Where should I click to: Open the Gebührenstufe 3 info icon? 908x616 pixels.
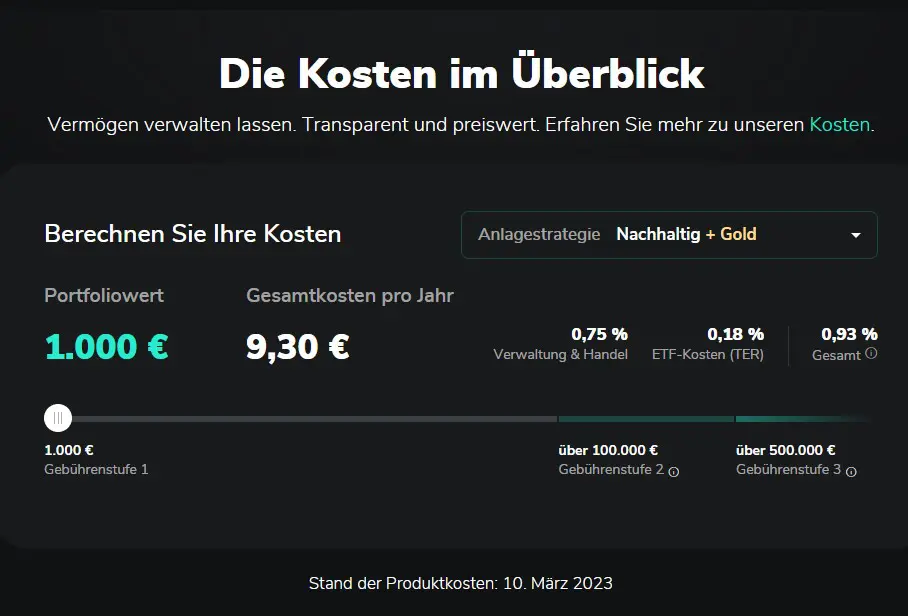pyautogui.click(x=851, y=472)
